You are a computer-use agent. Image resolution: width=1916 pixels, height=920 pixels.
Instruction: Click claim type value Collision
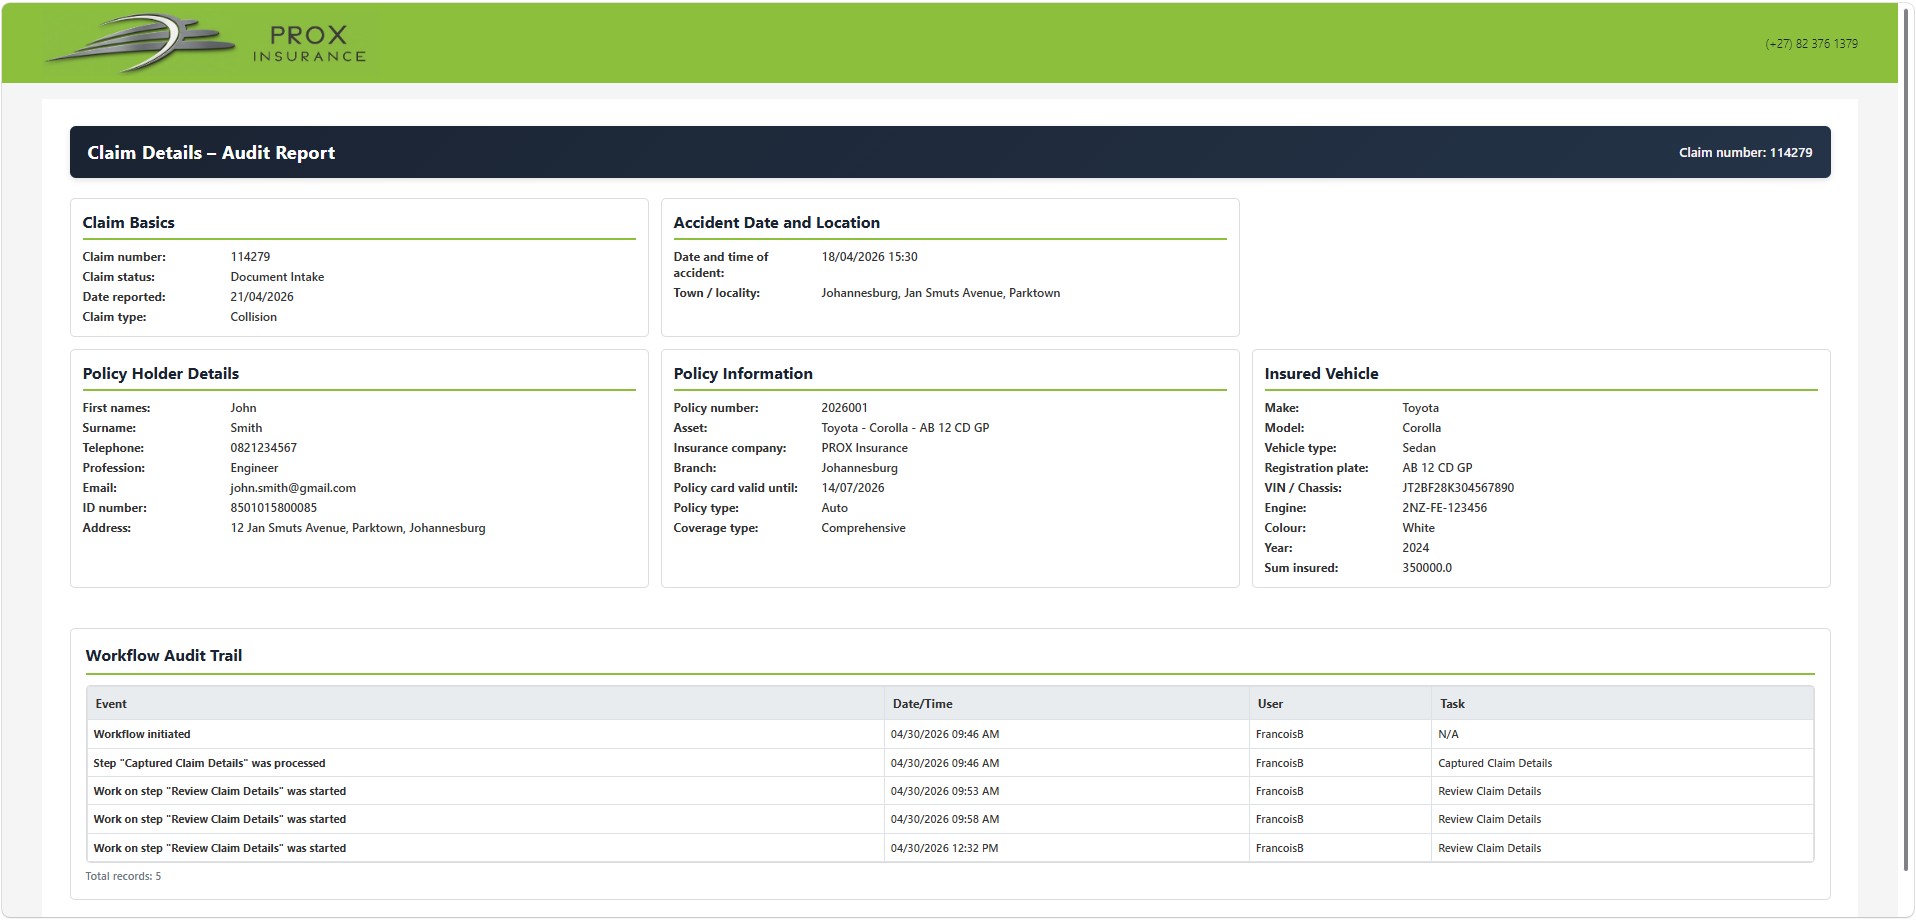point(254,317)
